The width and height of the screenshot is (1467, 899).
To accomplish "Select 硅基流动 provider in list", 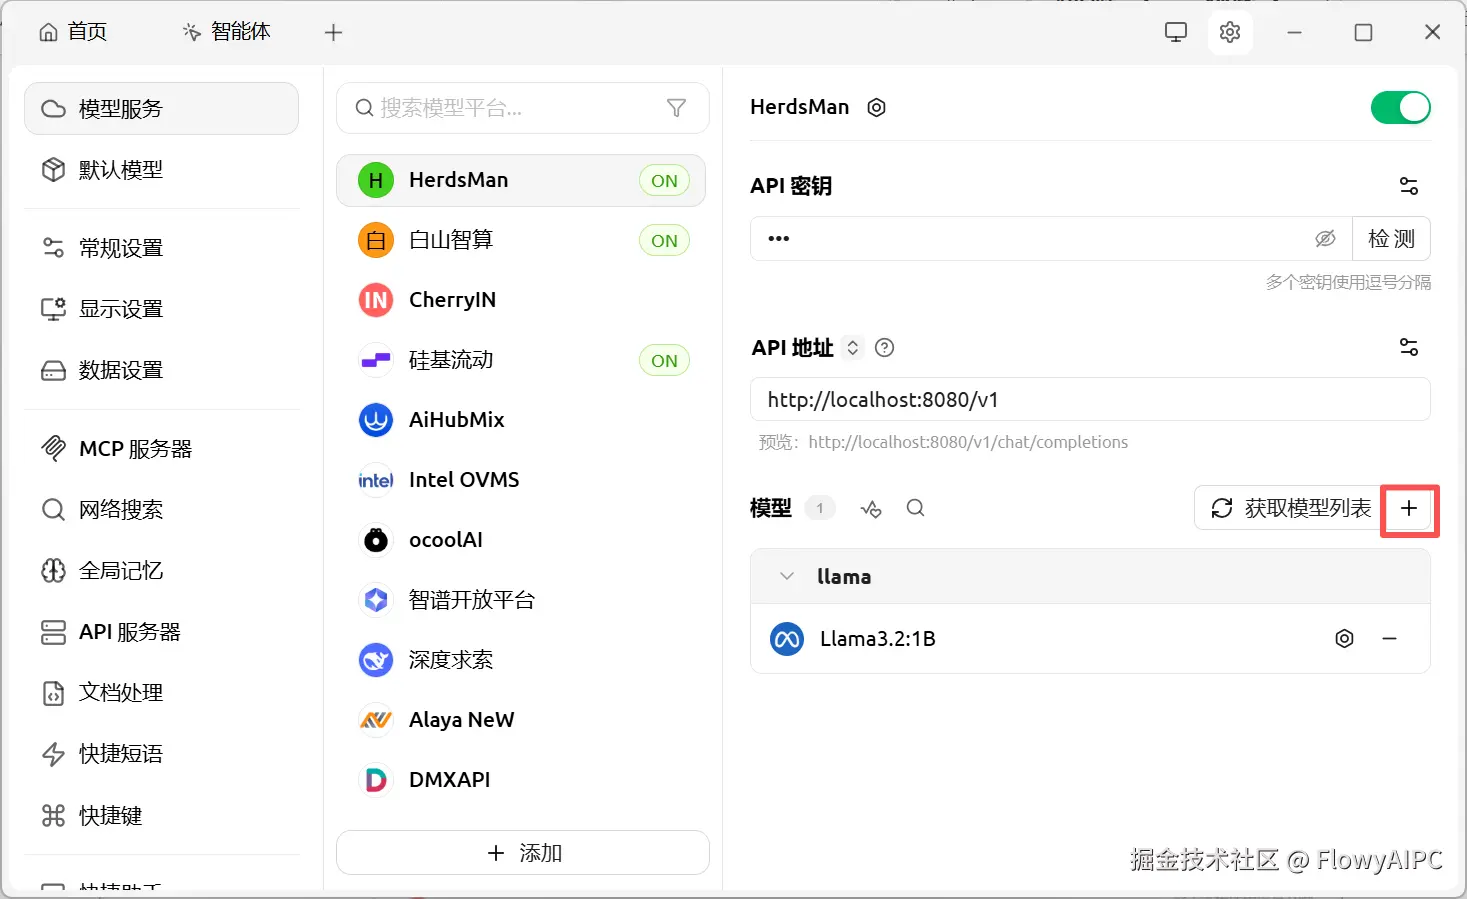I will point(521,360).
